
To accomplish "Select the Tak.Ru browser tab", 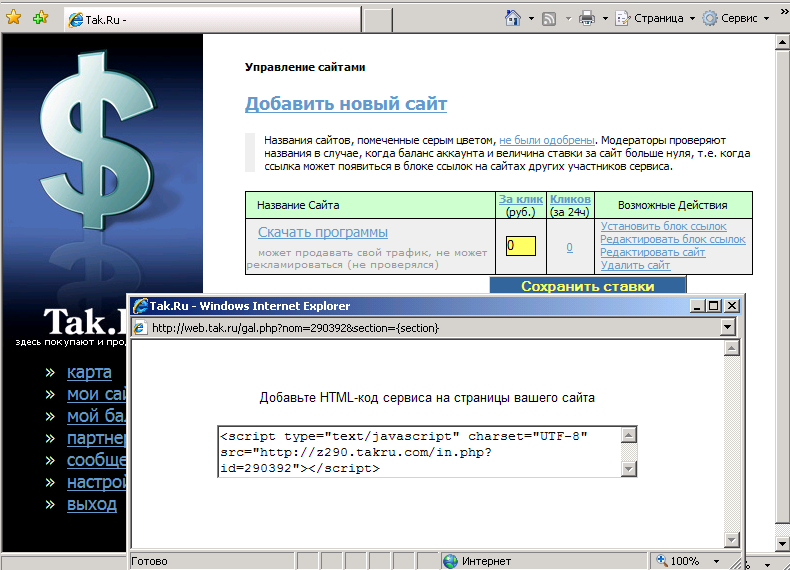I will pyautogui.click(x=212, y=20).
